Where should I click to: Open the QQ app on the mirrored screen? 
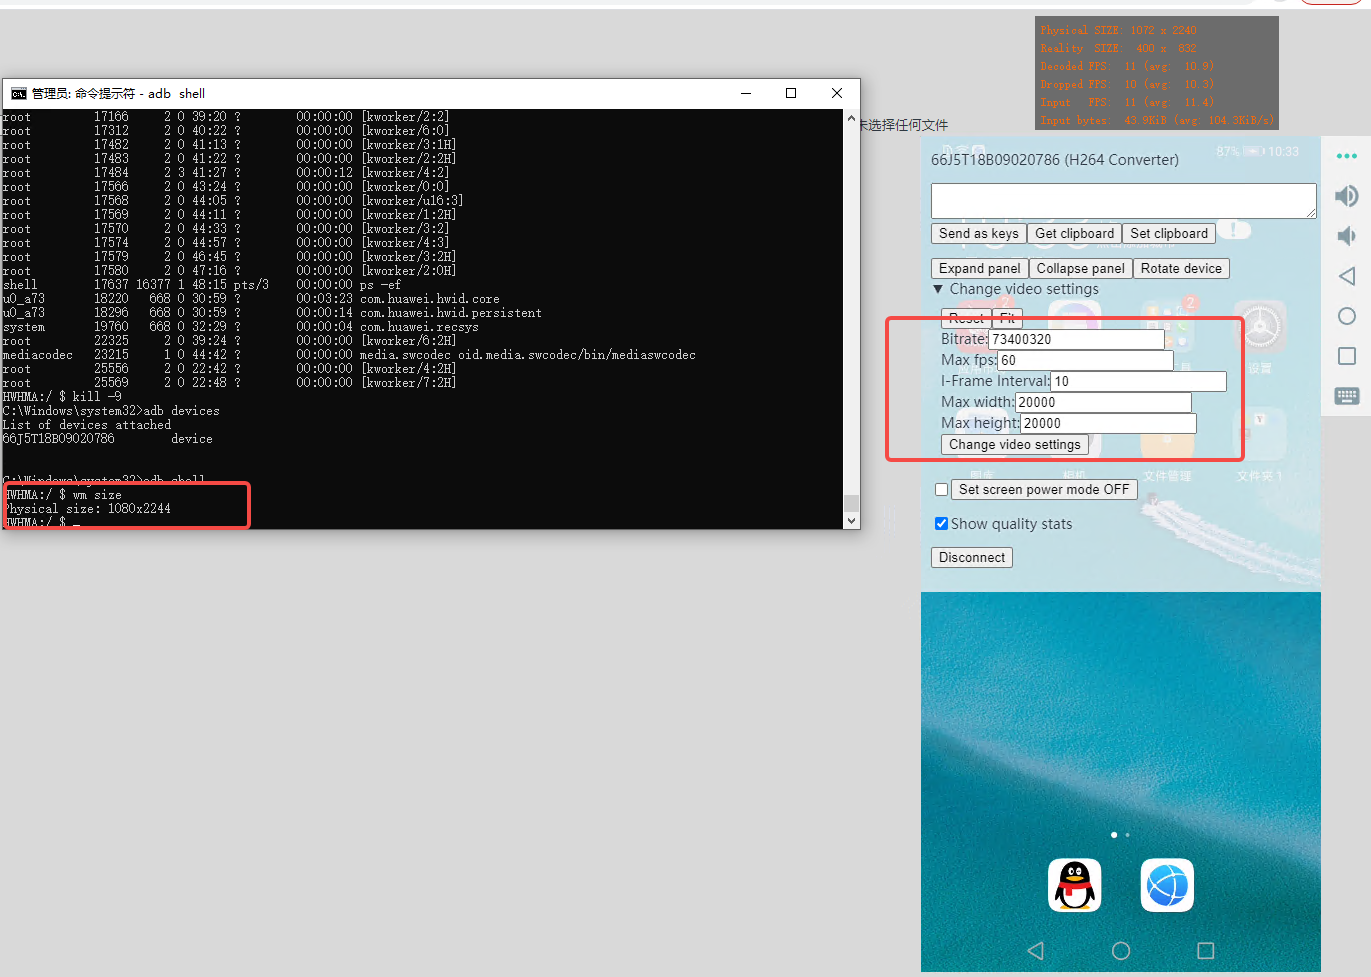coord(1074,884)
